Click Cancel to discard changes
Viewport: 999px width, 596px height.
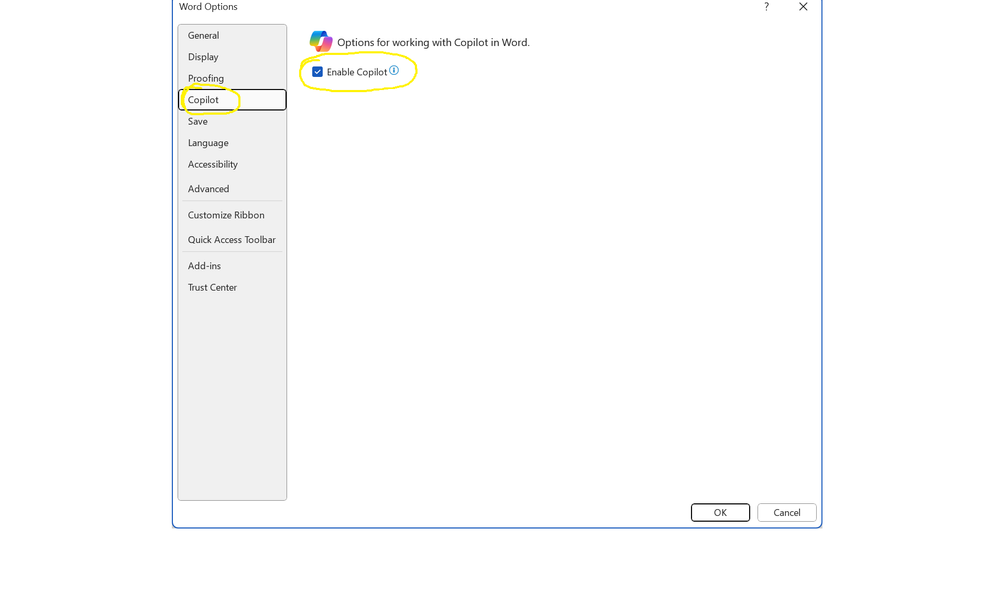pyautogui.click(x=787, y=512)
